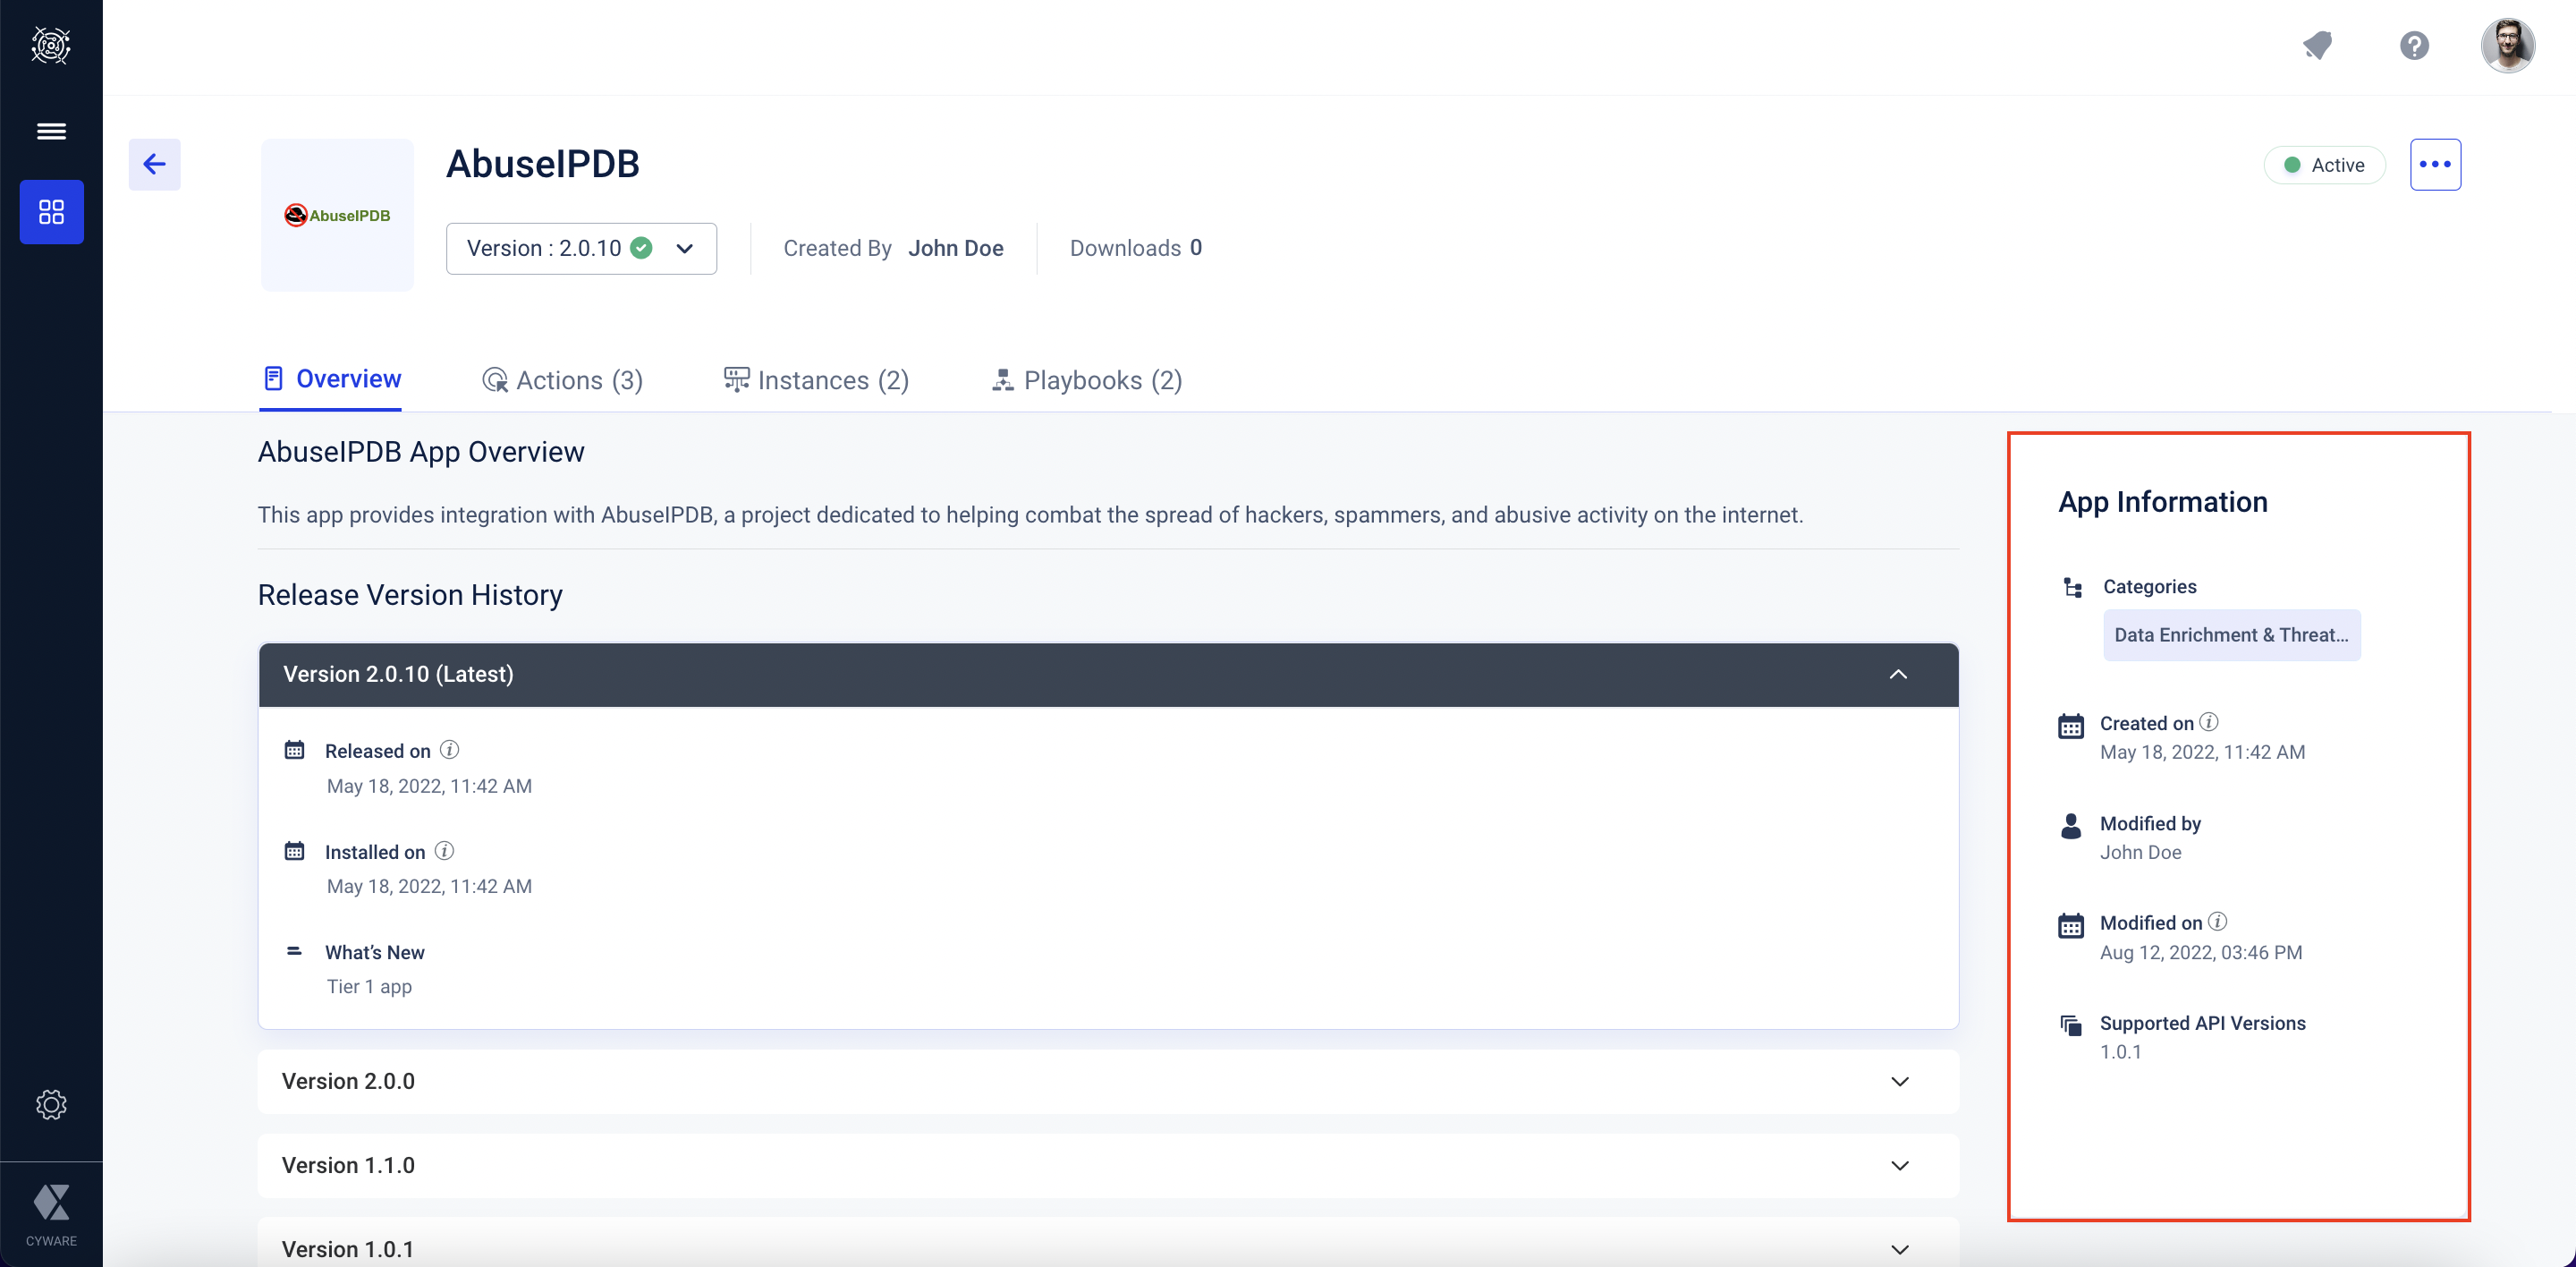This screenshot has width=2576, height=1267.
Task: Click the info icon beside Released on
Action: pyautogui.click(x=450, y=750)
